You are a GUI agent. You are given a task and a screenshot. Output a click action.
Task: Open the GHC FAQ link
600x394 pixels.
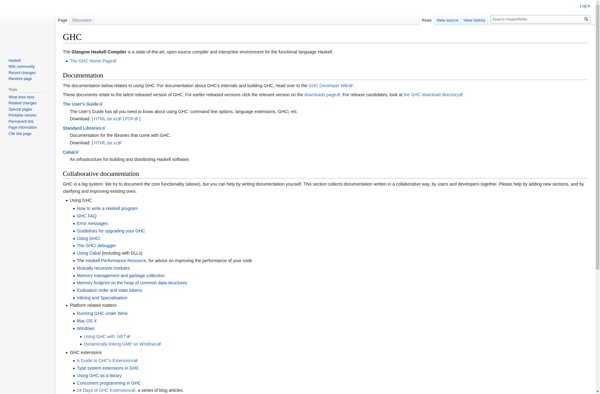(86, 216)
